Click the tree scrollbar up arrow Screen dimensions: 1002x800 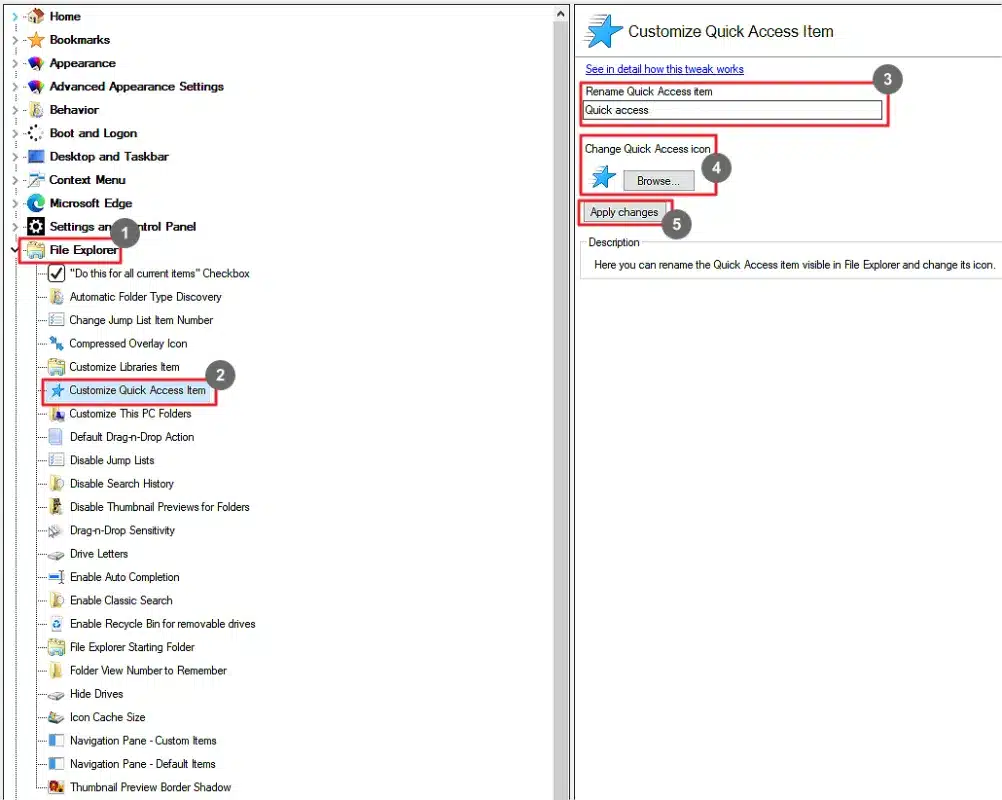coord(560,13)
